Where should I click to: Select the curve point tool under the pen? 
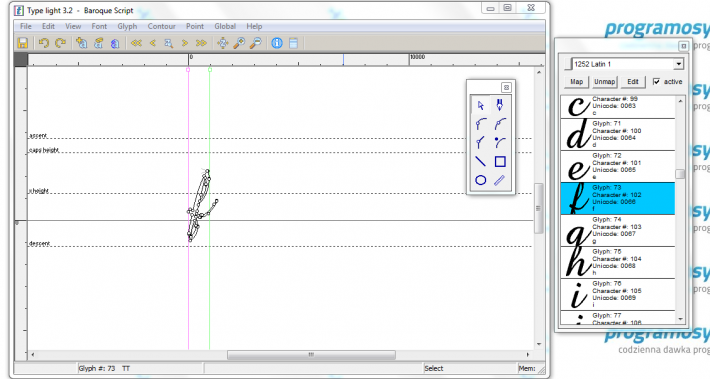pyautogui.click(x=499, y=124)
